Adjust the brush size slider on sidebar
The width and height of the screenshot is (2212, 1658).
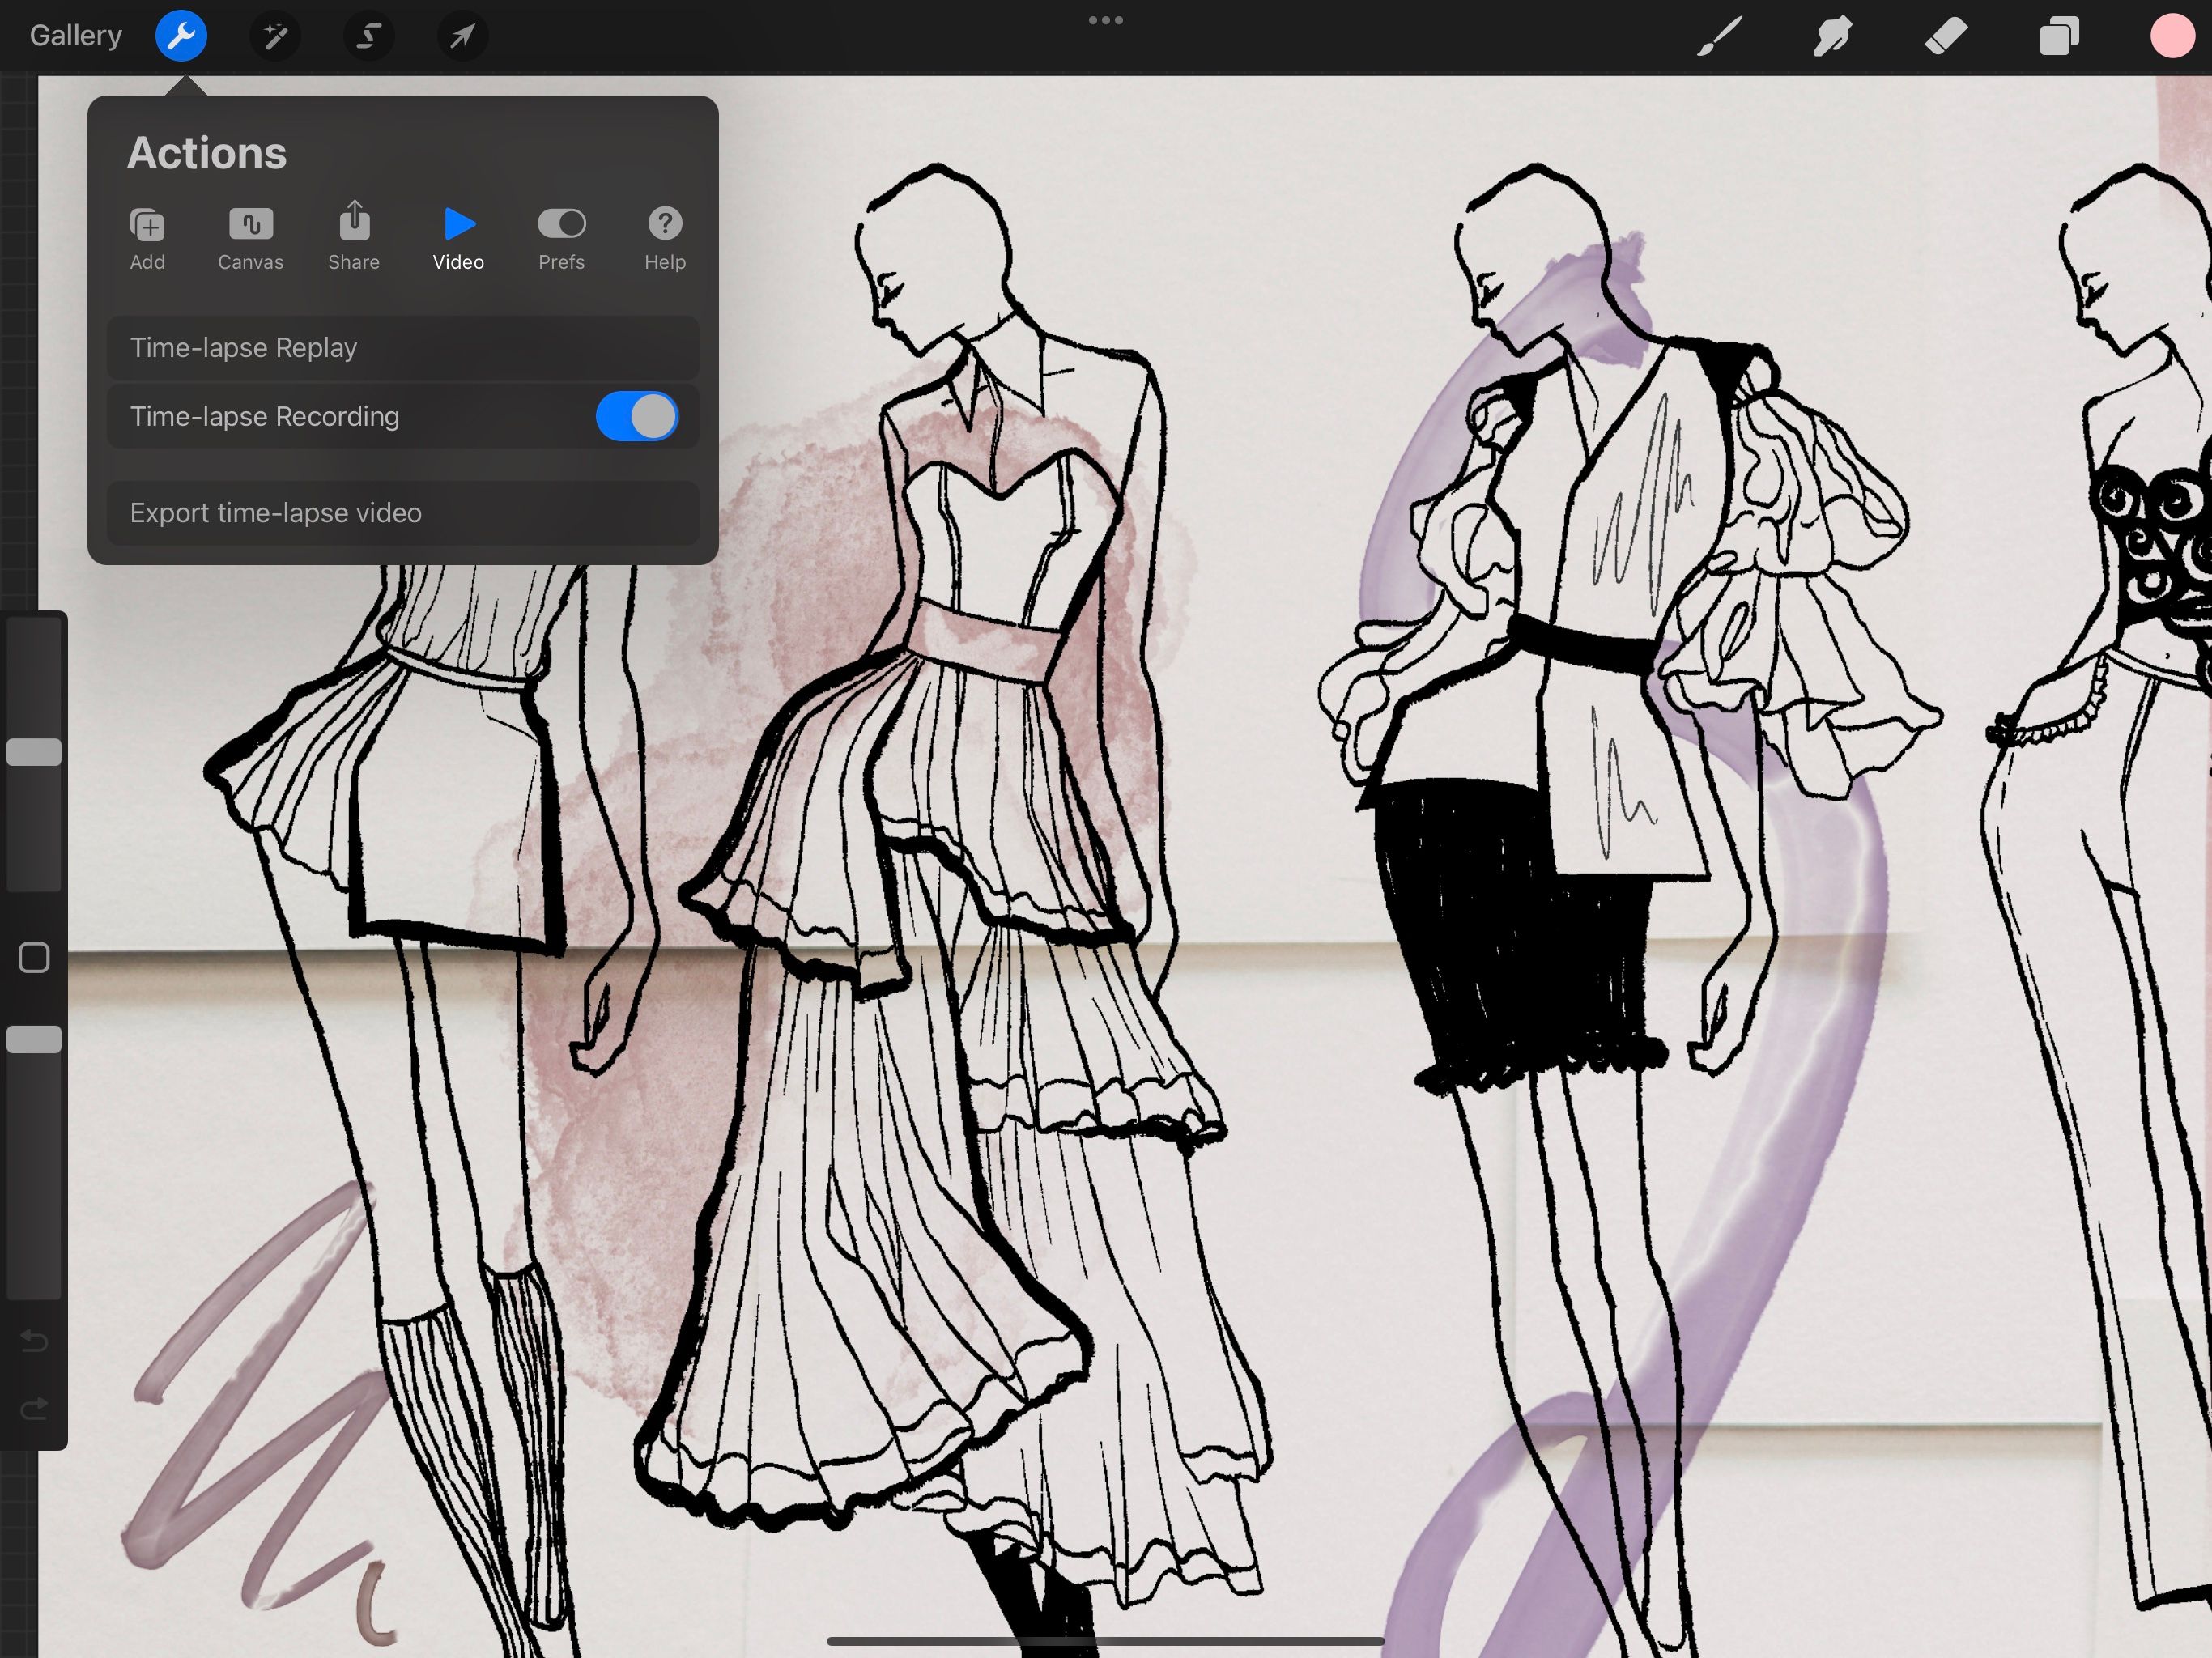tap(33, 752)
